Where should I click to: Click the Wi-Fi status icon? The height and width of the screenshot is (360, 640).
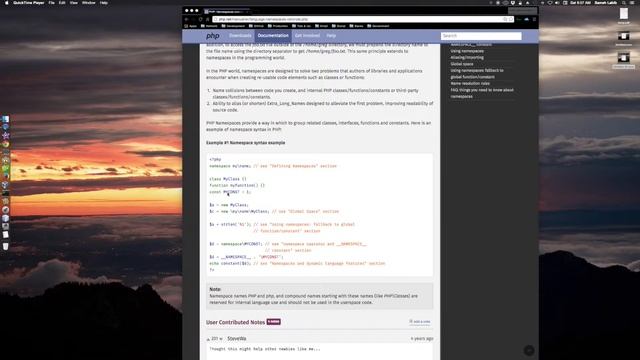click(549, 3)
